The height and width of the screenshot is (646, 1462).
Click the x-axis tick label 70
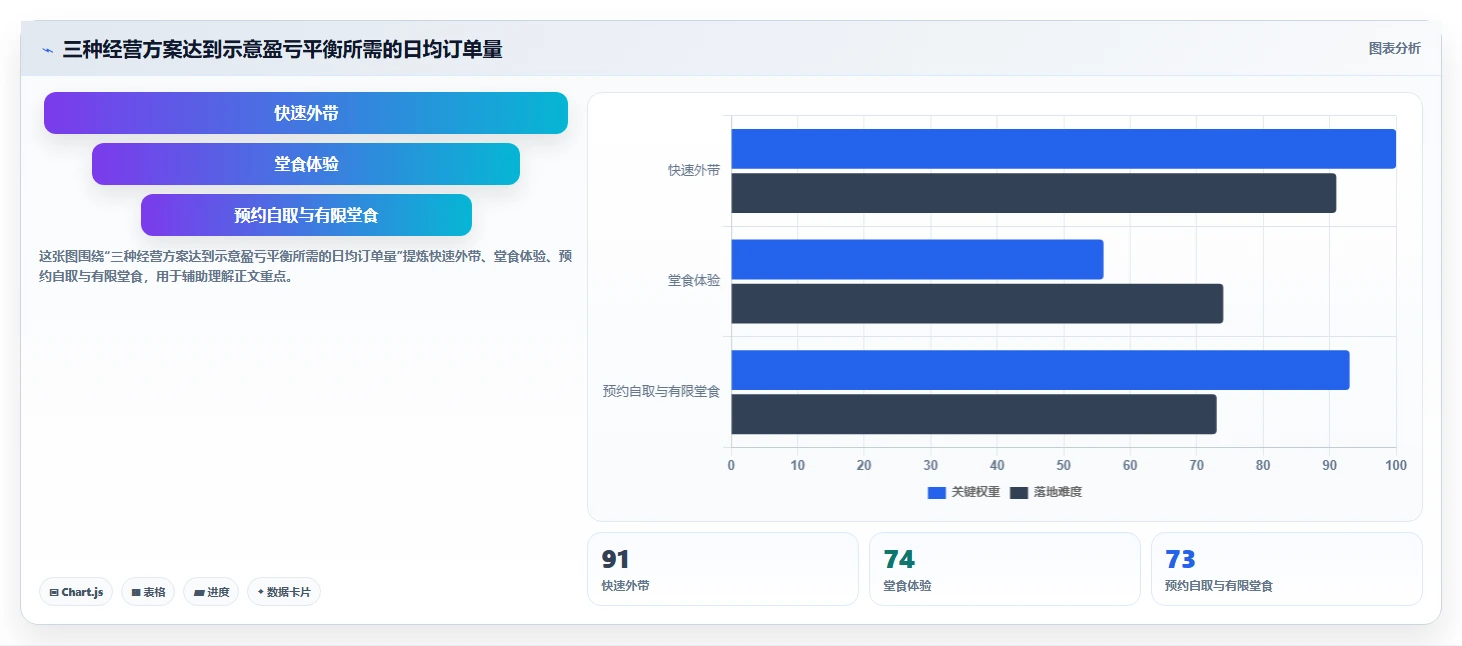pos(1196,465)
